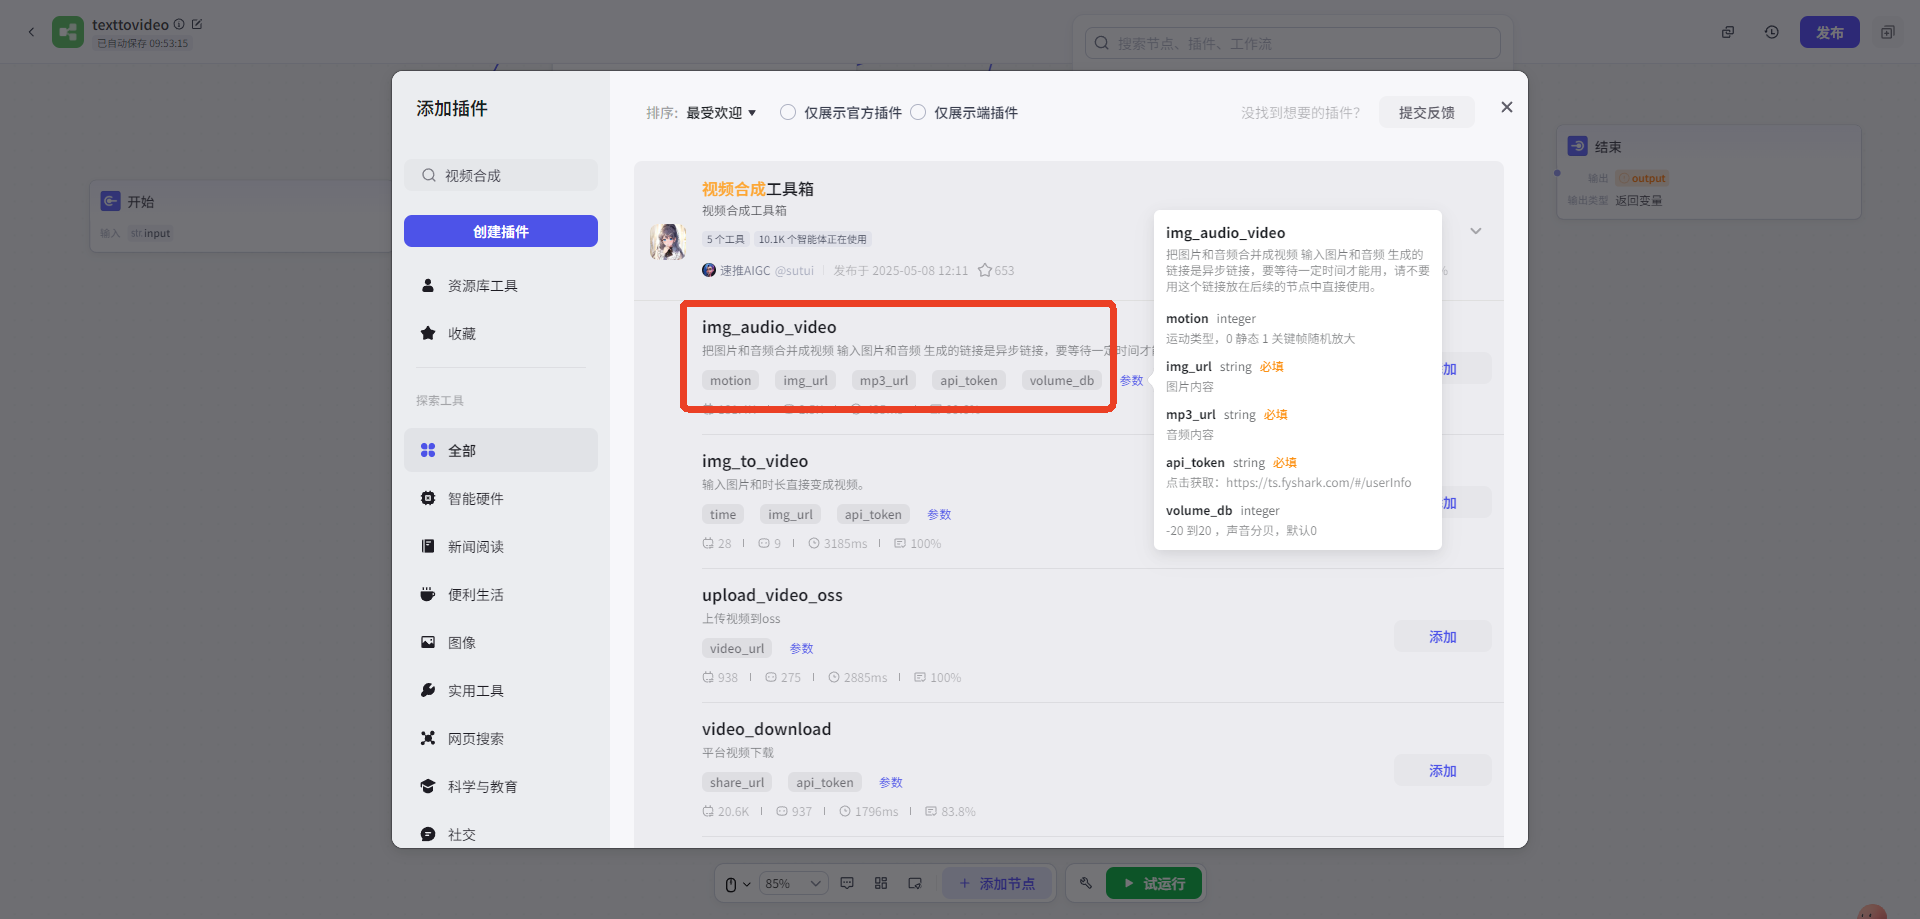Select the 实用工具 category
The image size is (1920, 919).
pyautogui.click(x=475, y=691)
